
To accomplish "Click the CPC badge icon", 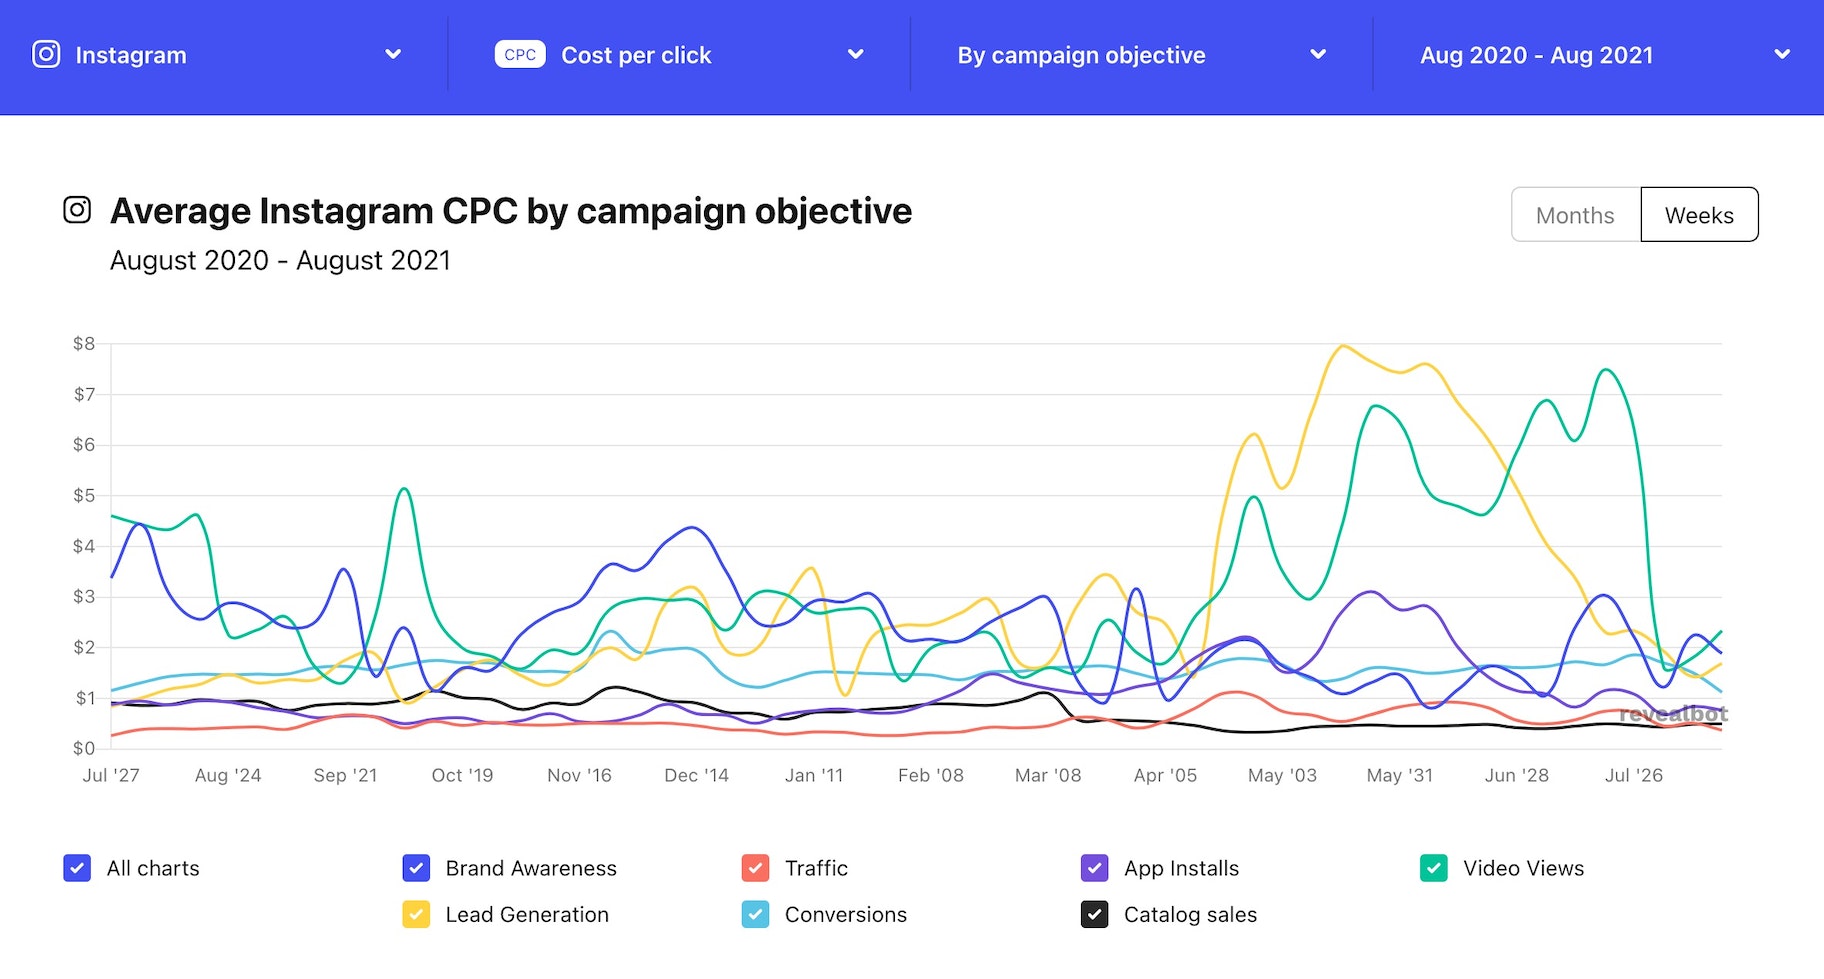I will [x=520, y=54].
